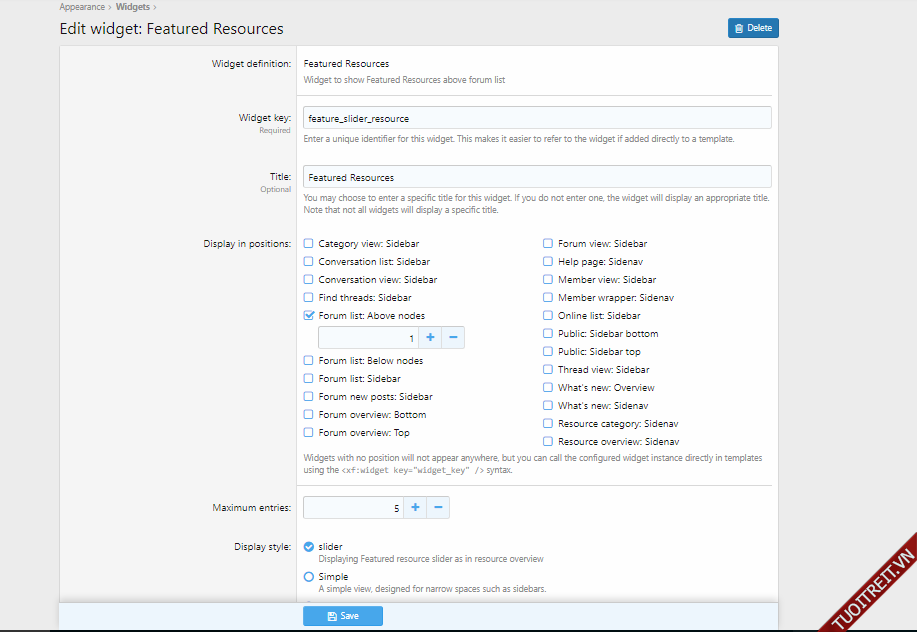The height and width of the screenshot is (632, 917).
Task: Decrease the Forum list position number with minus
Action: (x=453, y=338)
